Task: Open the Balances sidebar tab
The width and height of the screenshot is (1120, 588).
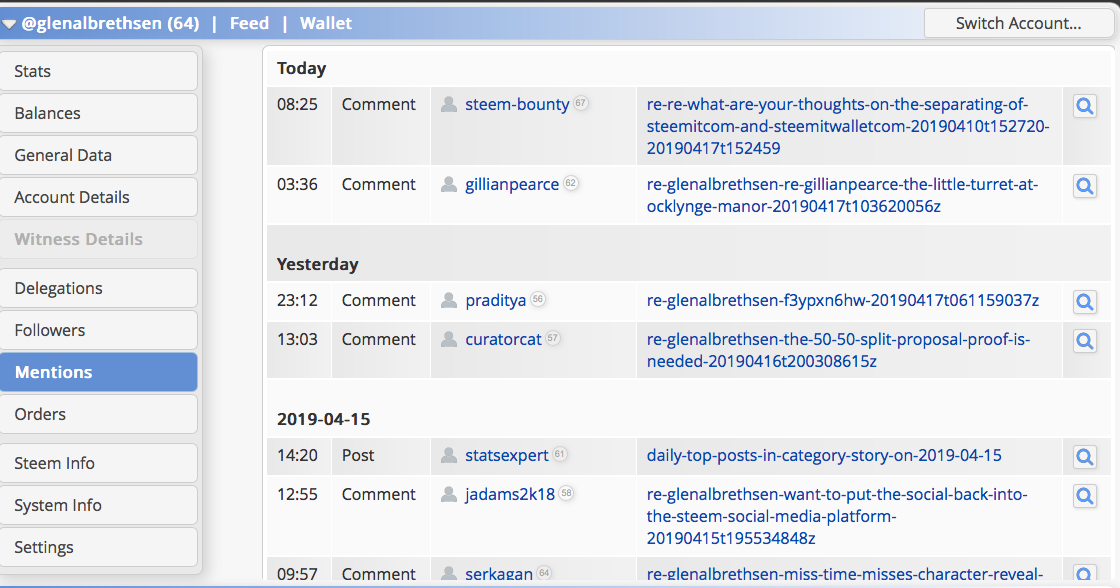Action: (x=99, y=113)
